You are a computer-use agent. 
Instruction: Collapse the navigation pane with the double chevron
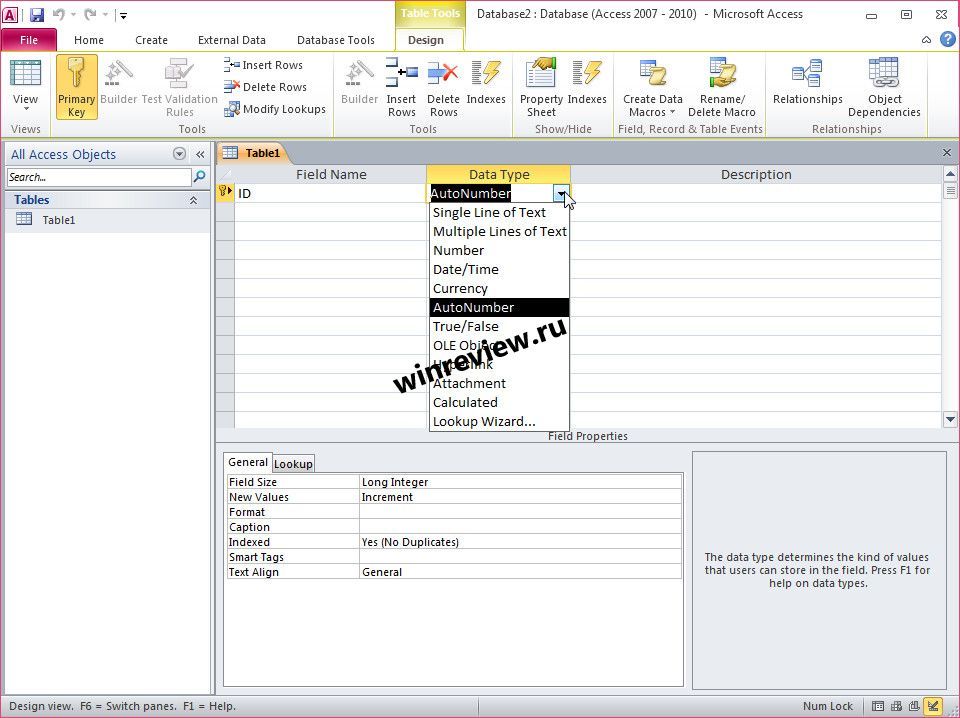point(200,154)
